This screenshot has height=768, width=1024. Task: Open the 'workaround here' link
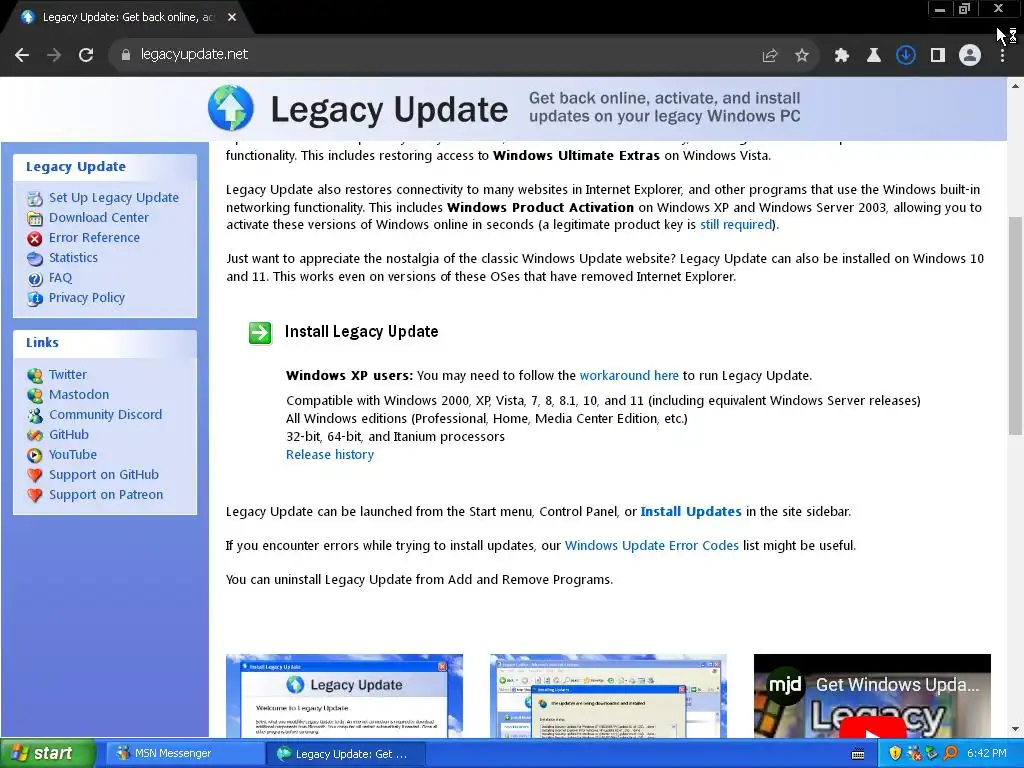click(629, 376)
